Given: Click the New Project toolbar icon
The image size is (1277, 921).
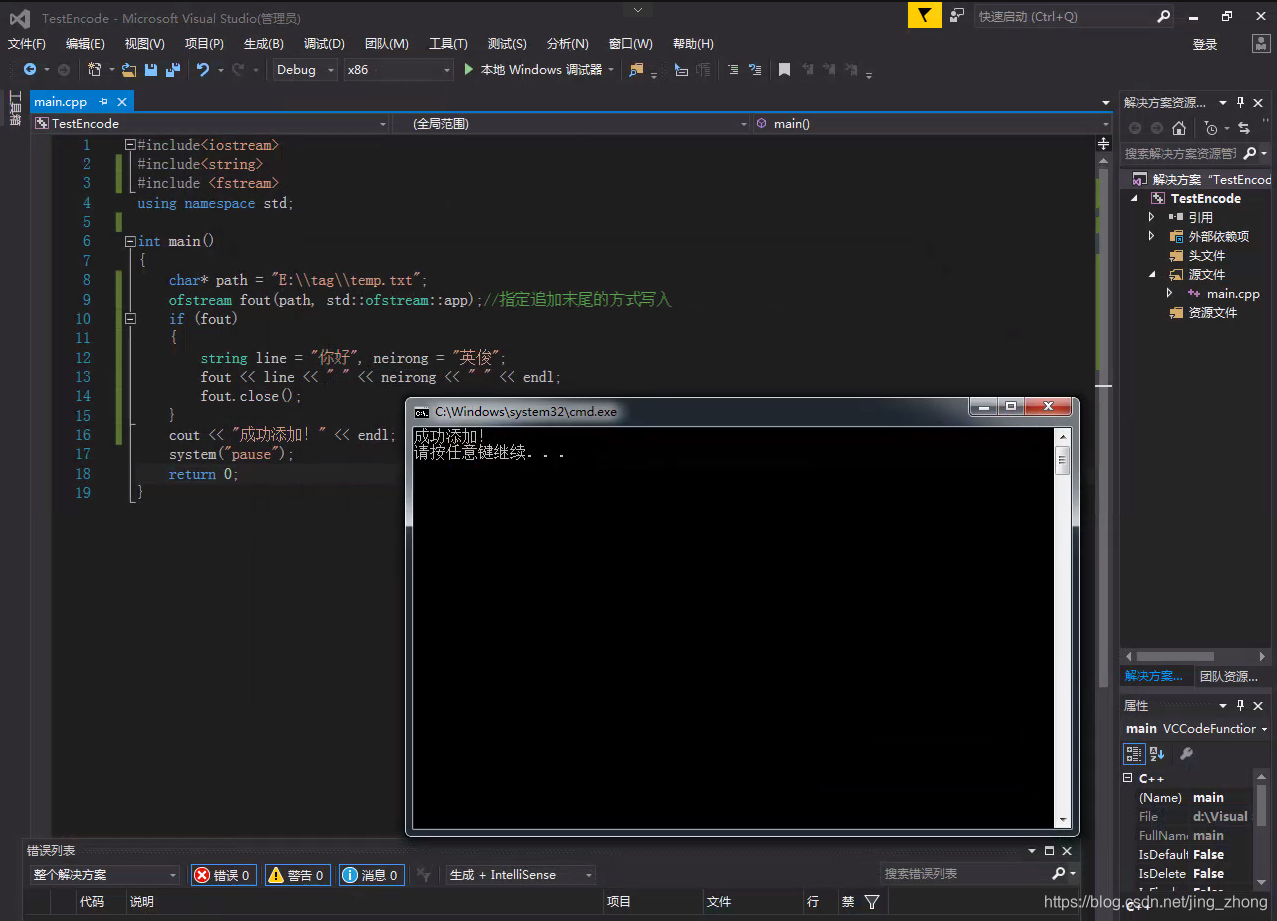Looking at the screenshot, I should click(94, 70).
